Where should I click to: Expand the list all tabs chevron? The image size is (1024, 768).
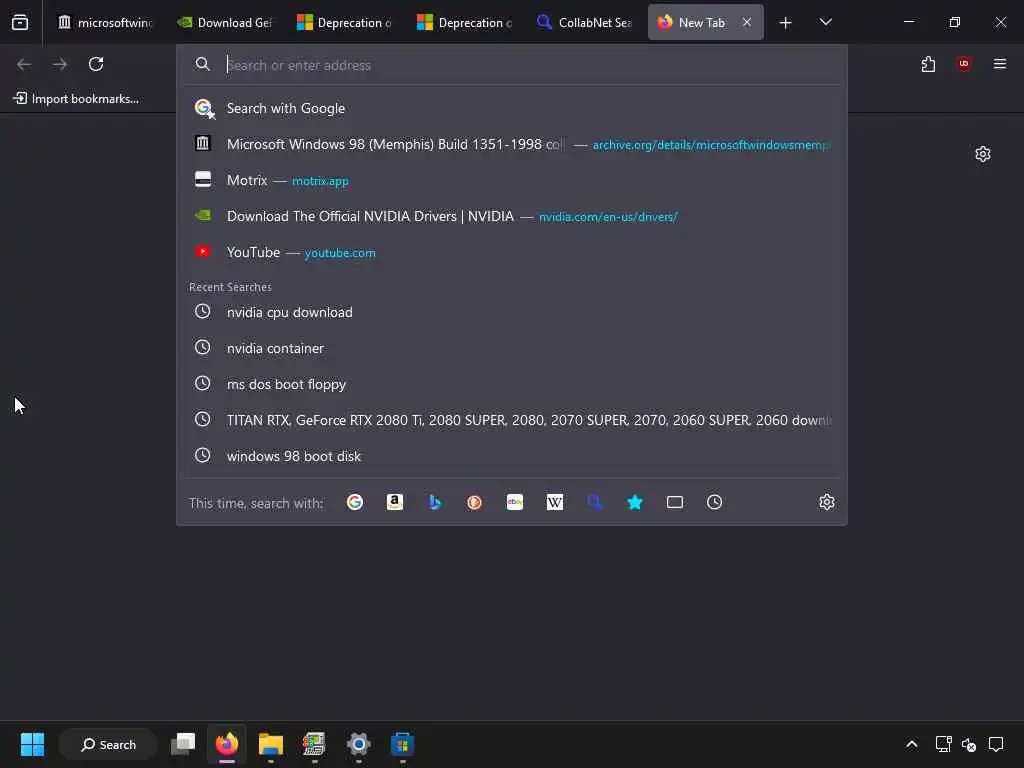(x=825, y=22)
